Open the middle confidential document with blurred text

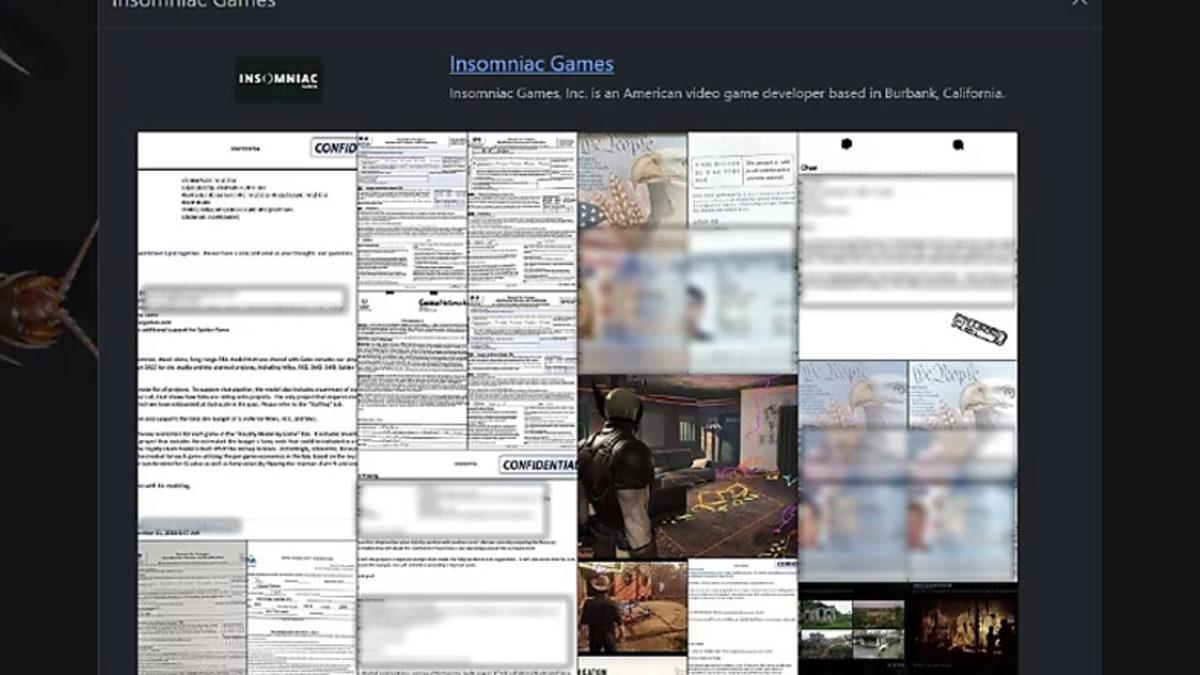point(467,560)
